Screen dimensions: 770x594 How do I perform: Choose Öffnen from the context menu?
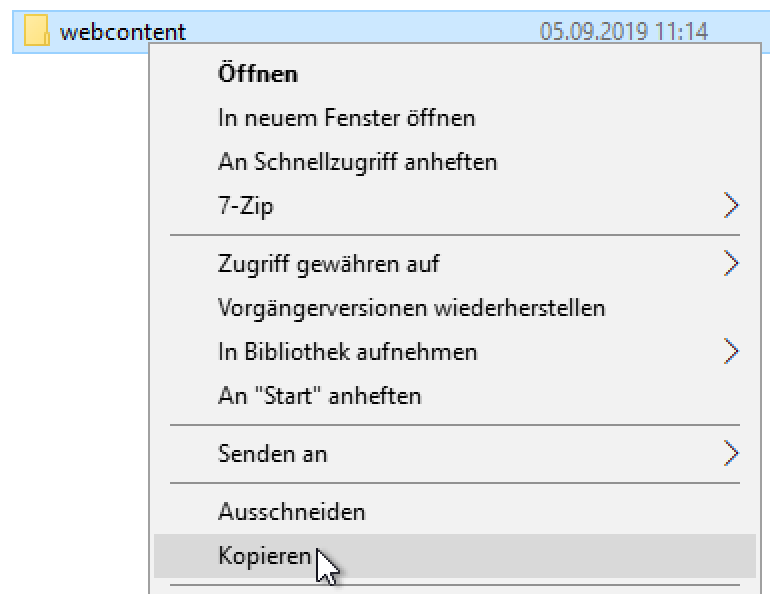[x=258, y=74]
